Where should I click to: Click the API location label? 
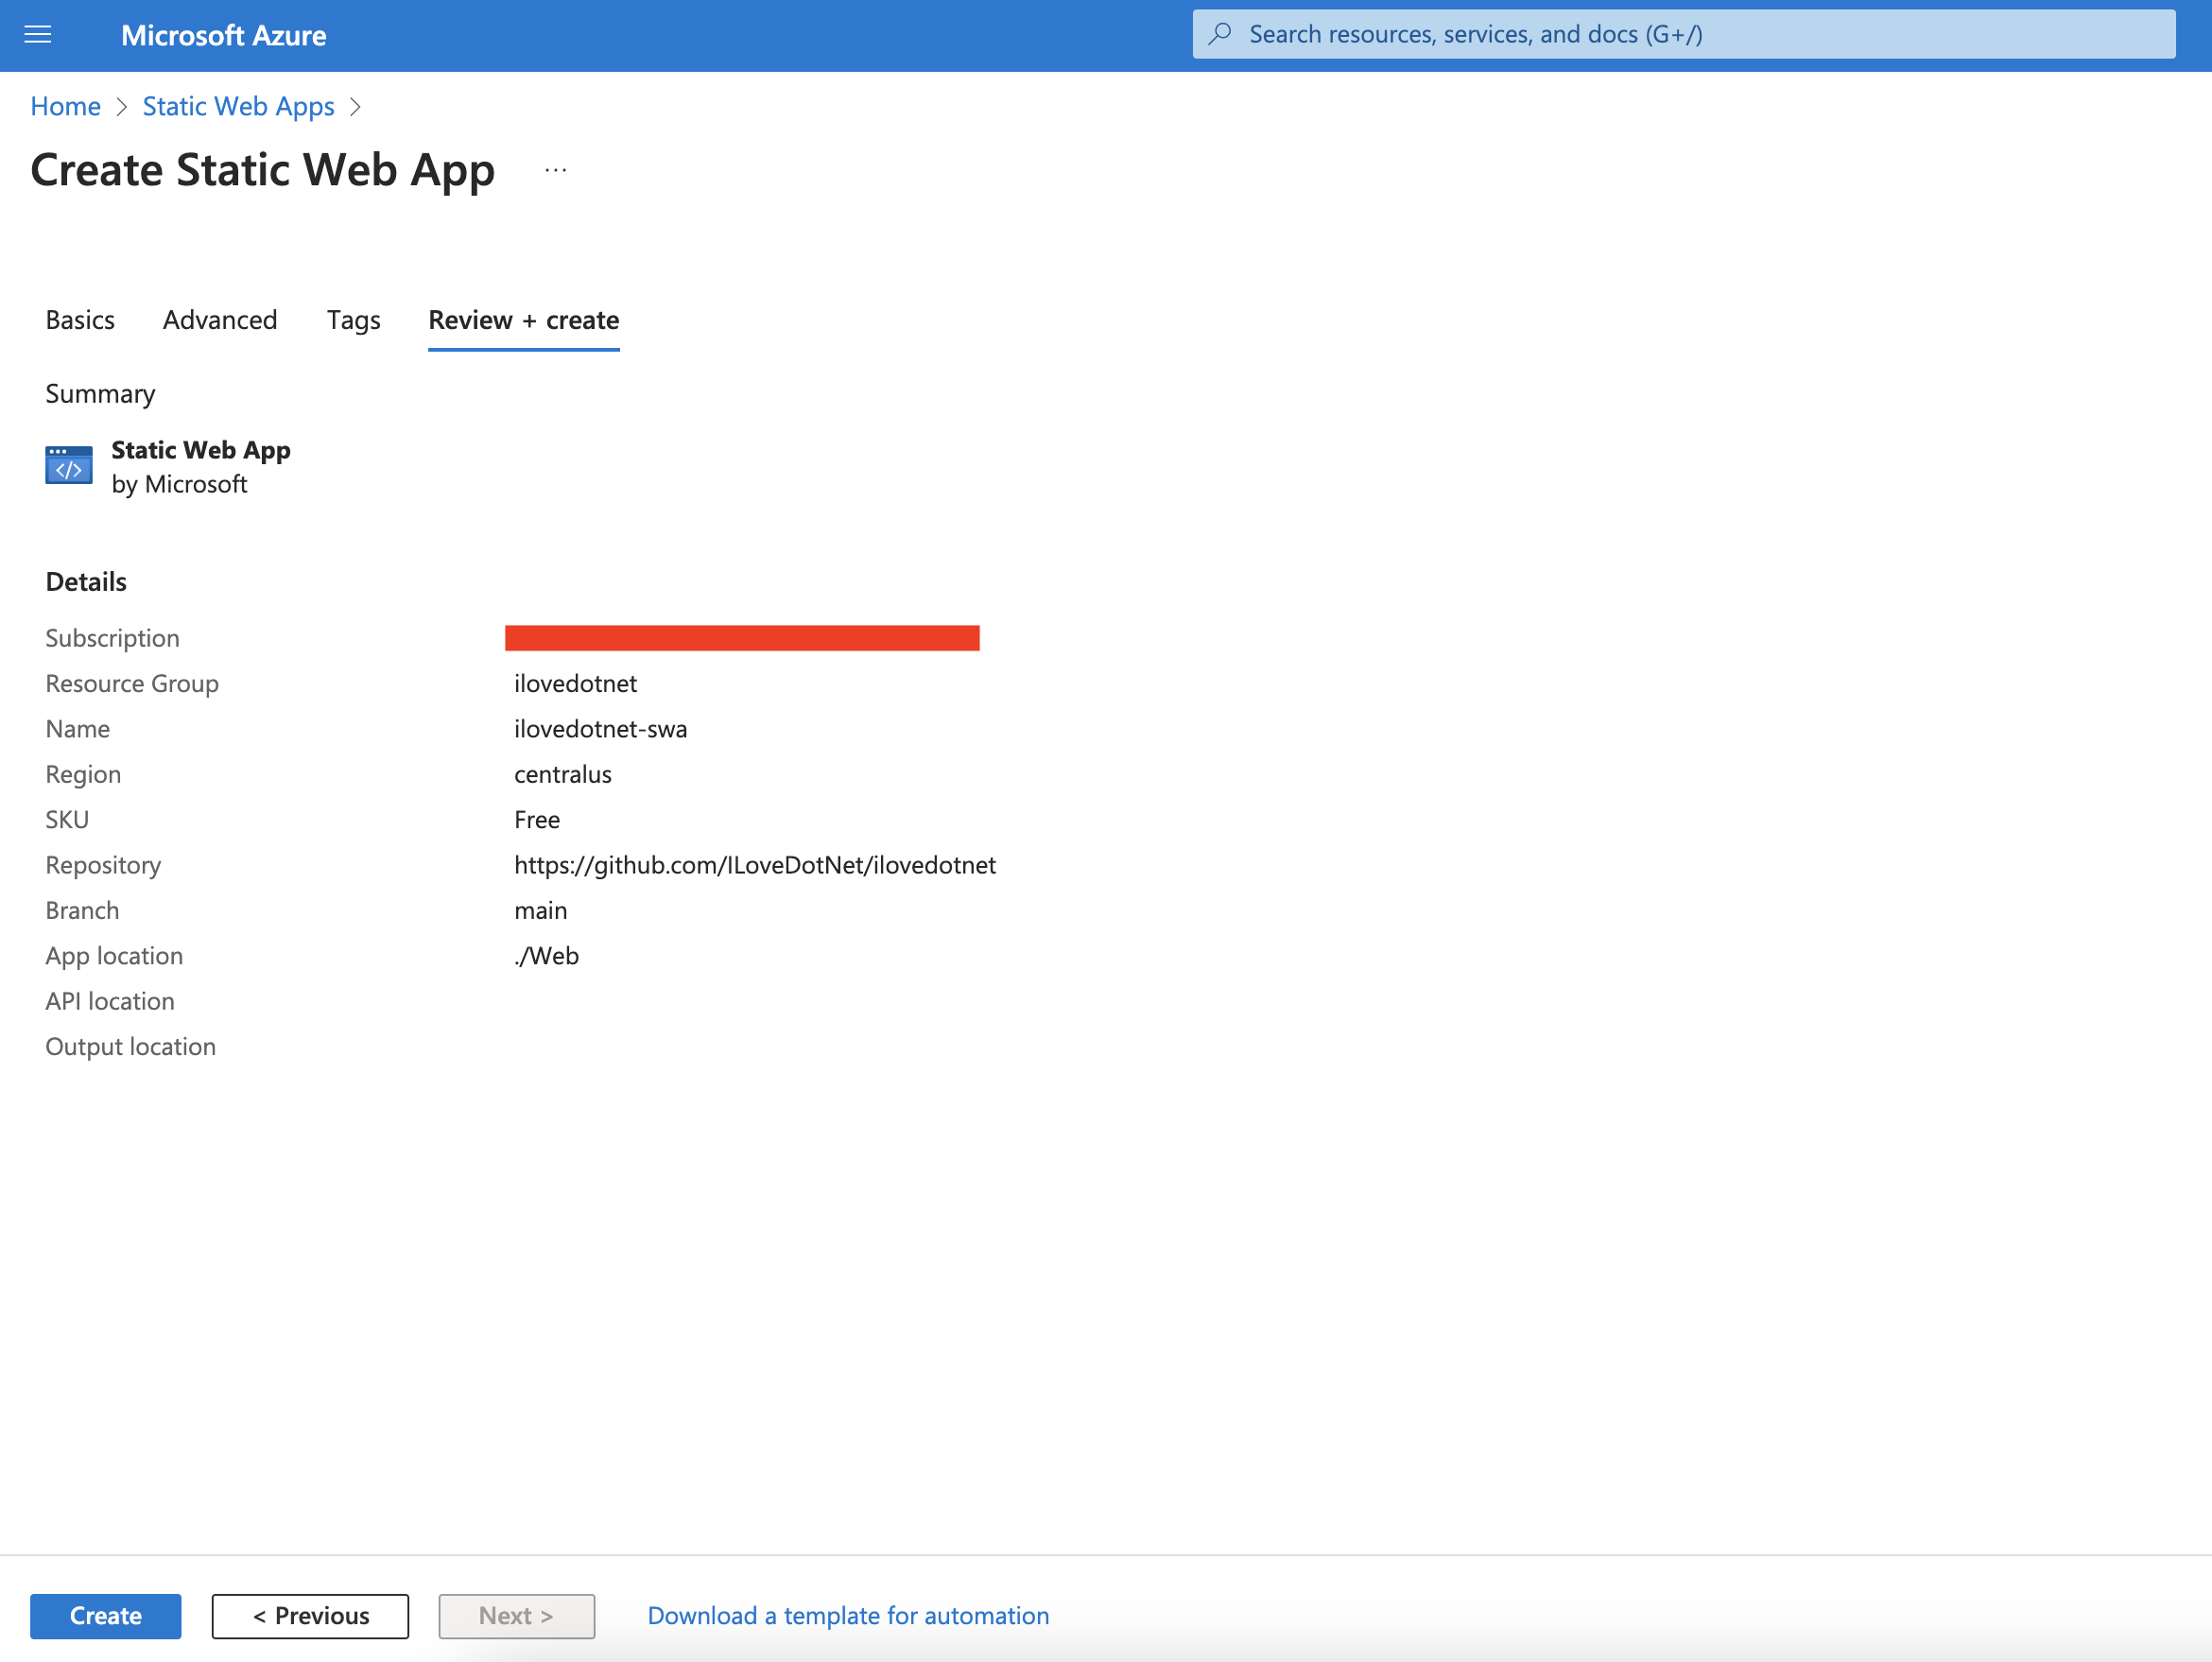(110, 1002)
